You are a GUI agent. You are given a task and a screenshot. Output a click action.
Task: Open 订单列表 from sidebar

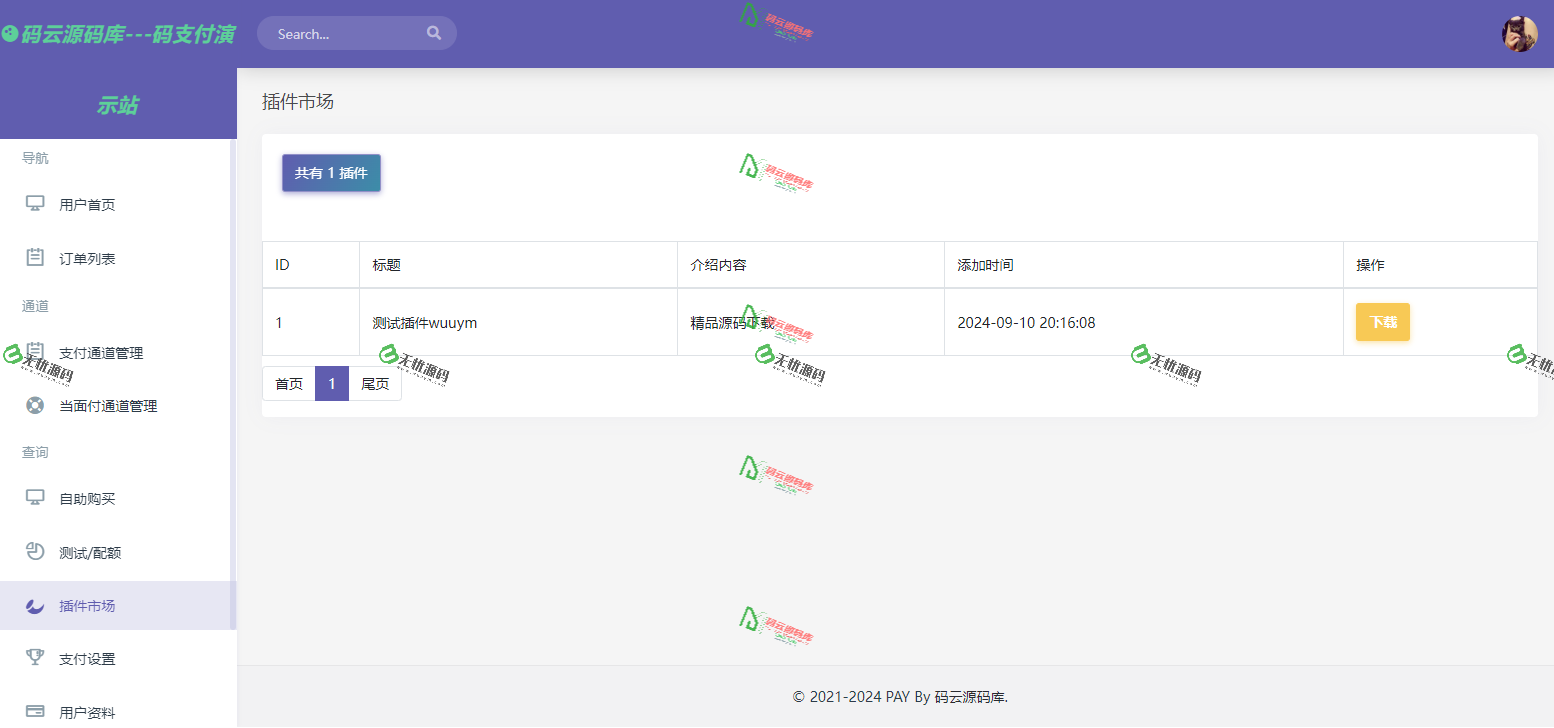(x=87, y=259)
